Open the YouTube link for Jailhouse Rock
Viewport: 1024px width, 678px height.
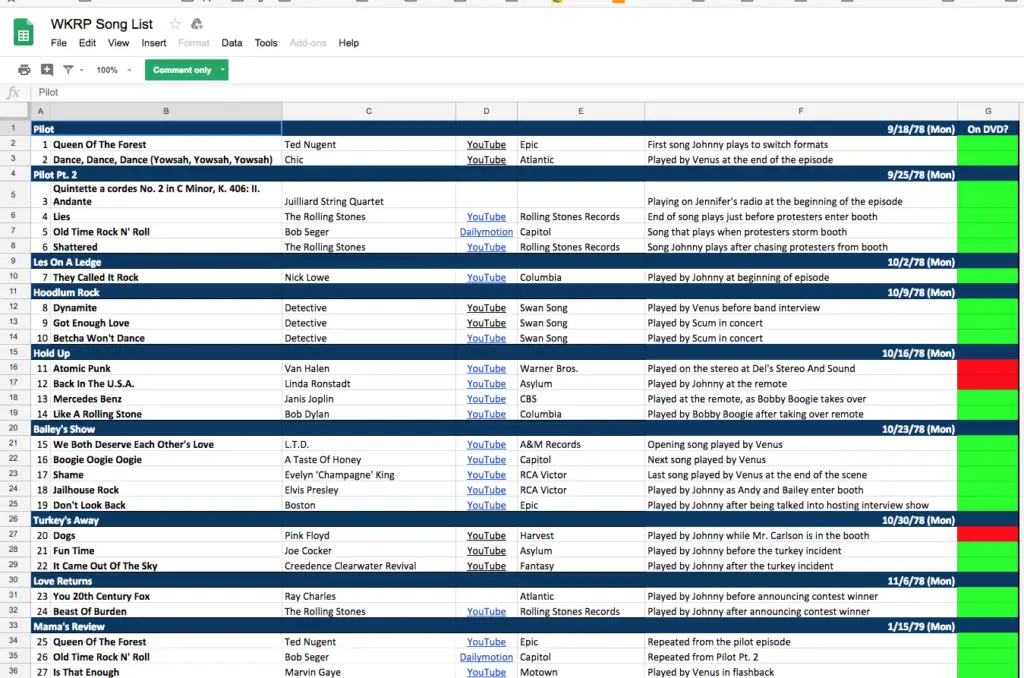tap(486, 491)
